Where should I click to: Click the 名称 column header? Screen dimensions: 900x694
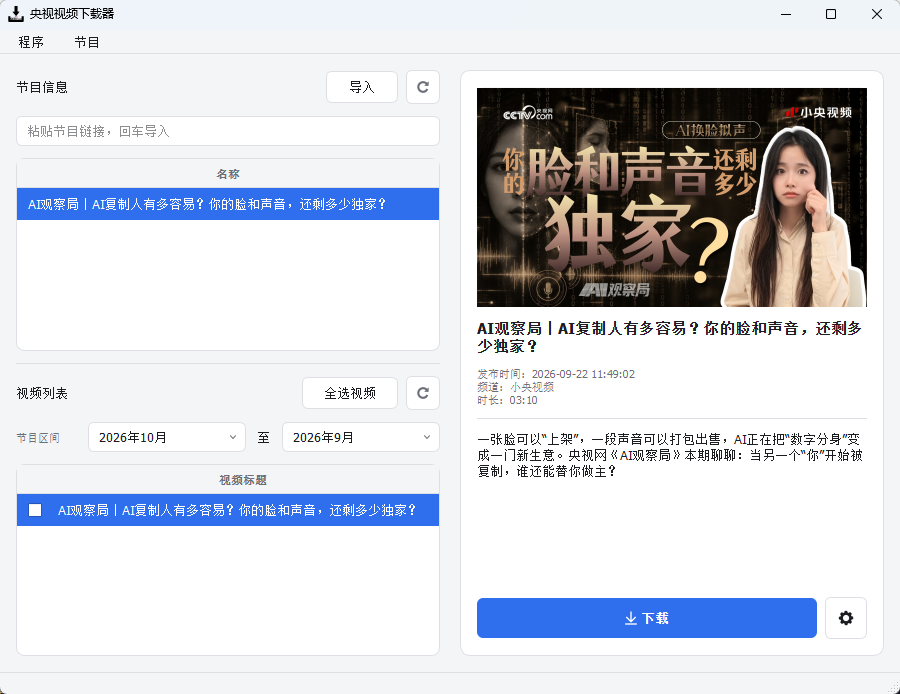point(228,174)
